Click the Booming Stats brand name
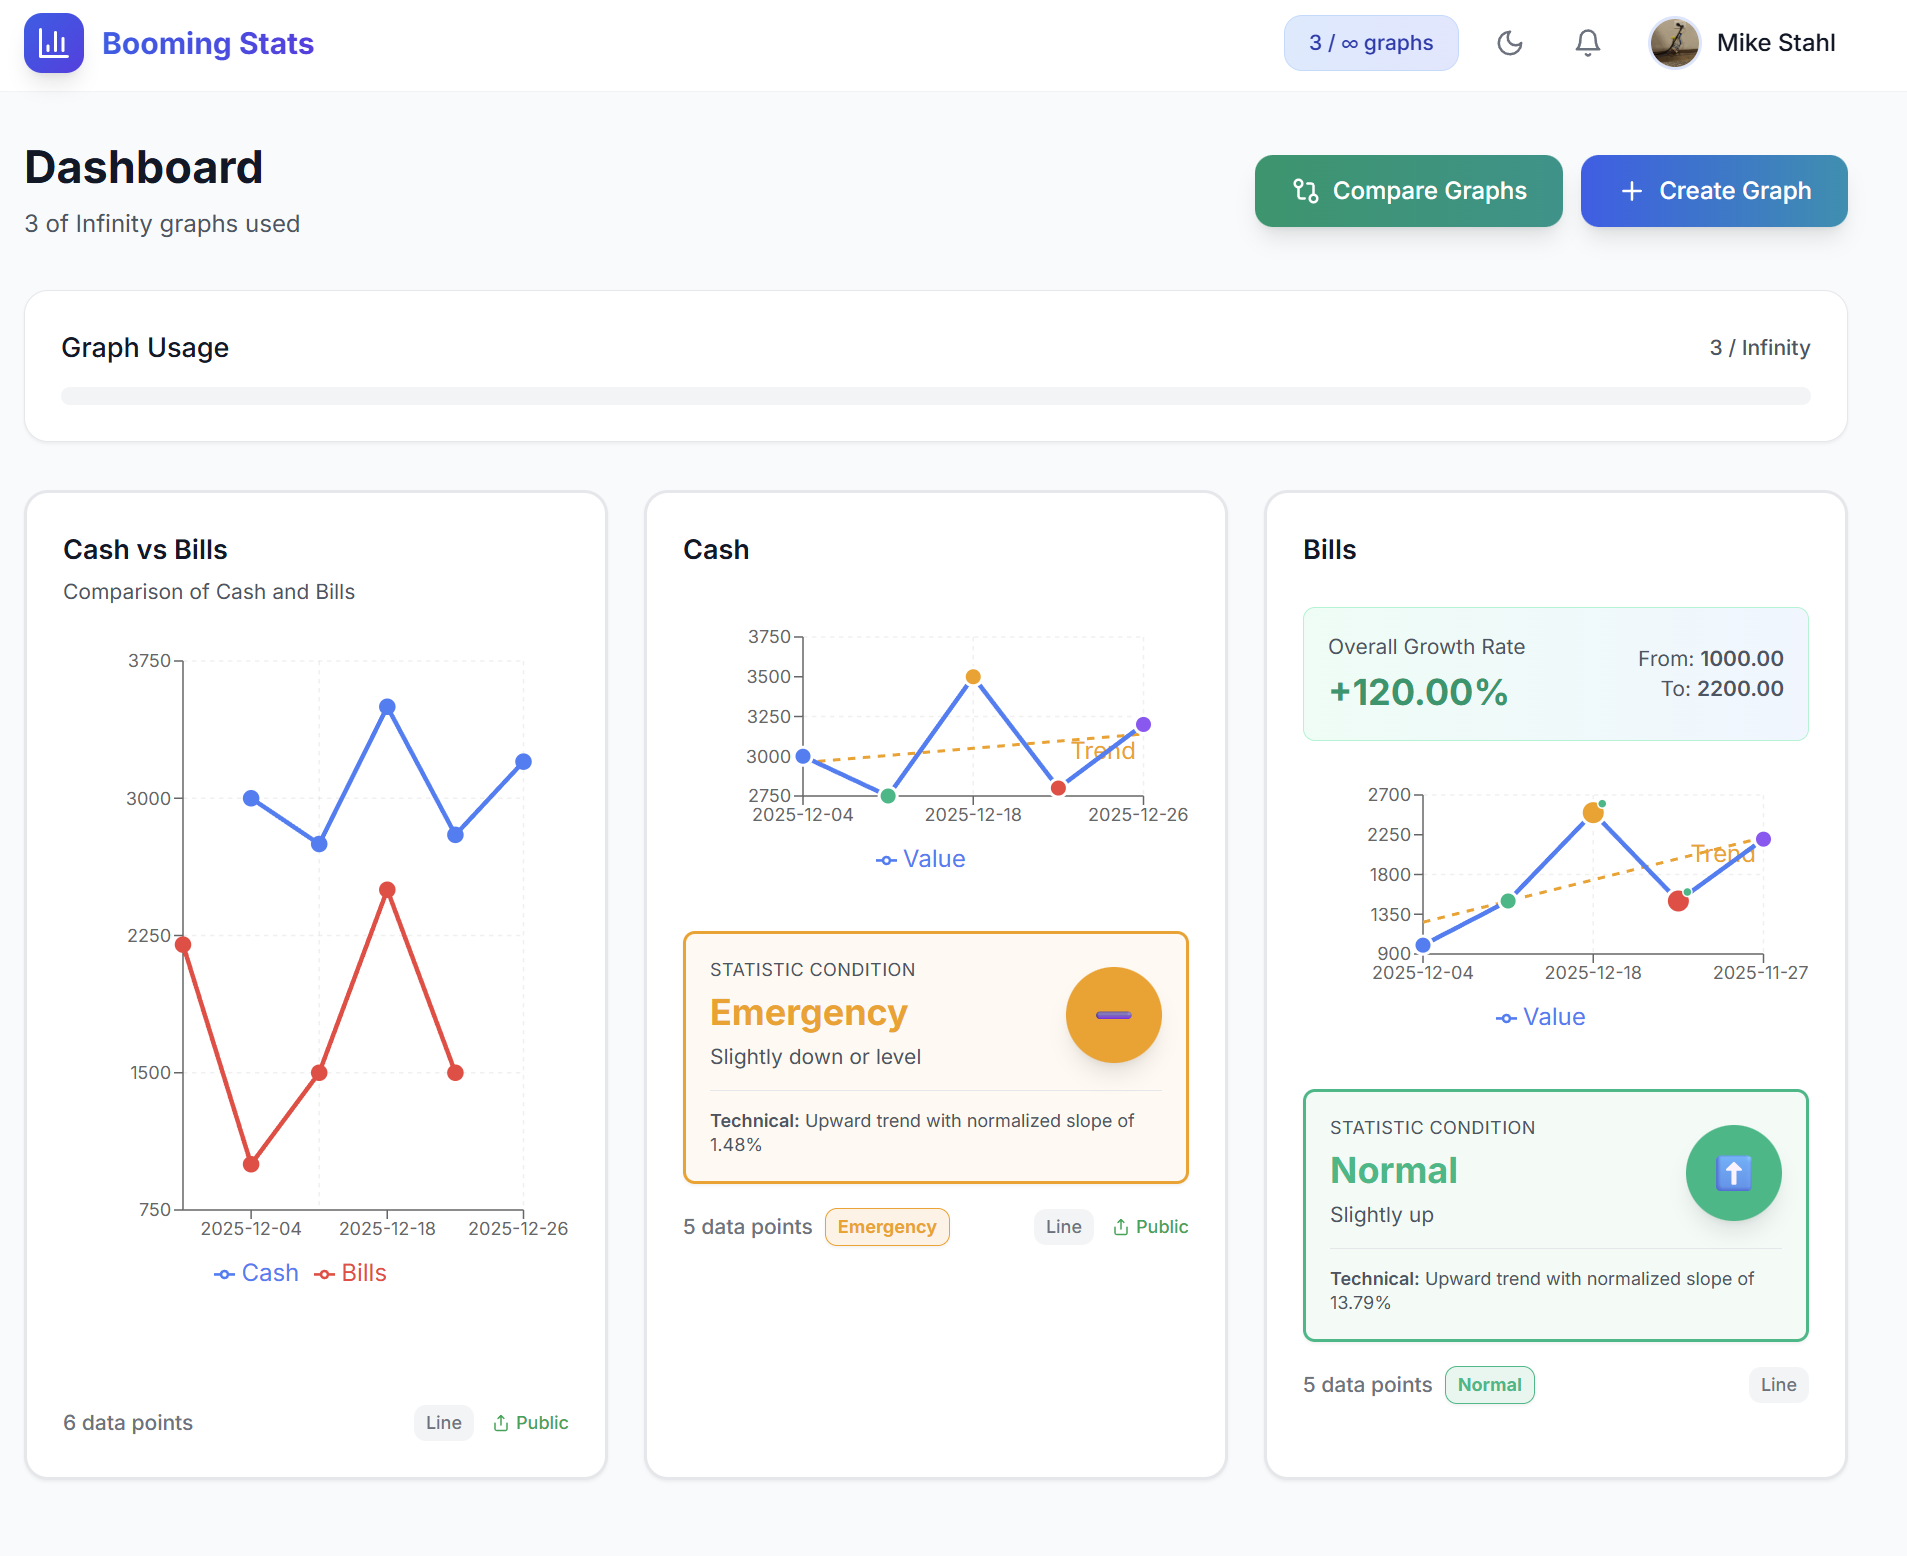The image size is (1907, 1556). pyautogui.click(x=208, y=44)
